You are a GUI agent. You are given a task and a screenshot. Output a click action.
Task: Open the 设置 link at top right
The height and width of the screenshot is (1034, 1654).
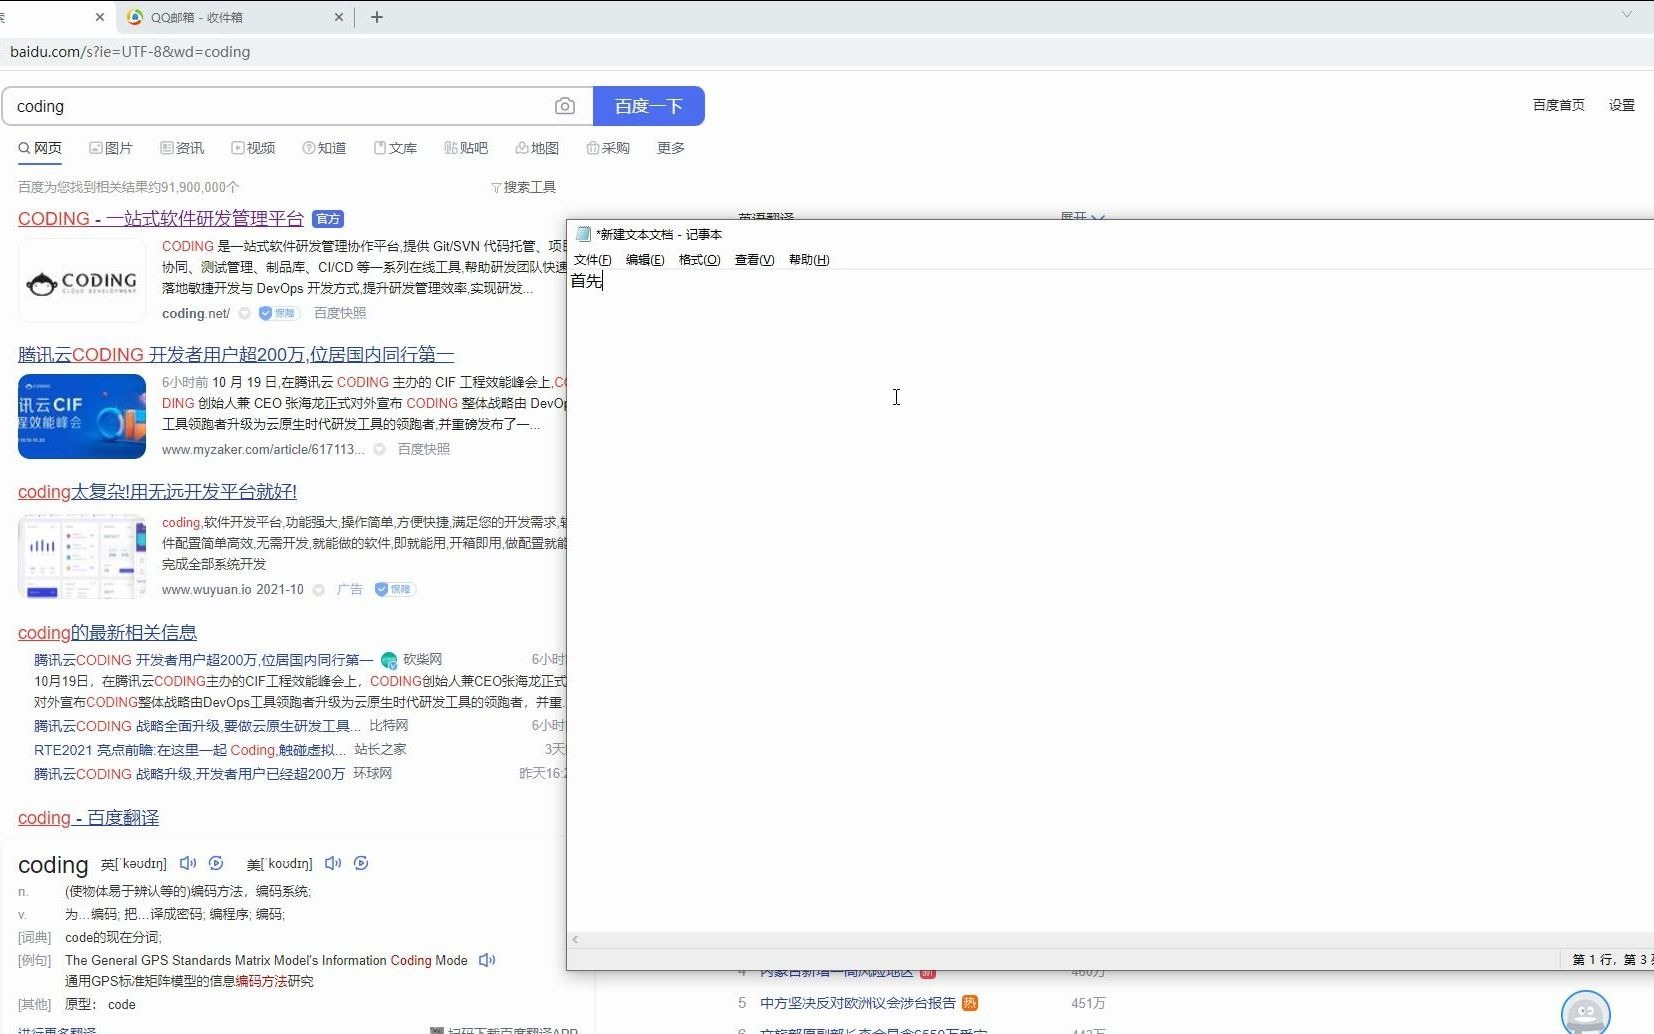click(x=1621, y=105)
